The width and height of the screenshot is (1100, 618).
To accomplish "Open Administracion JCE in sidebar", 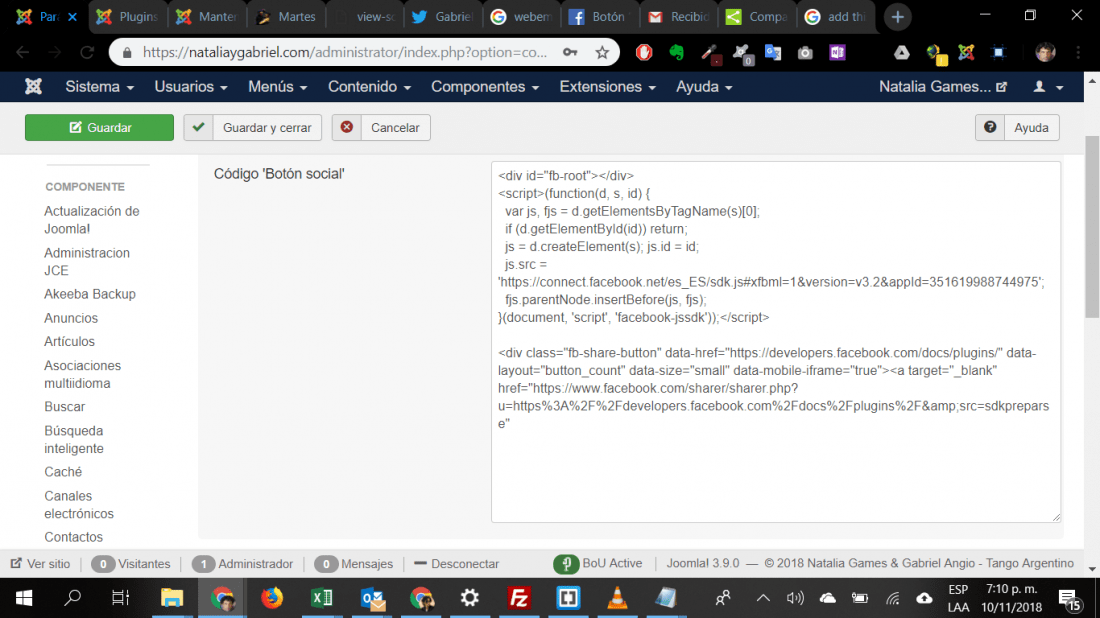I will [87, 262].
